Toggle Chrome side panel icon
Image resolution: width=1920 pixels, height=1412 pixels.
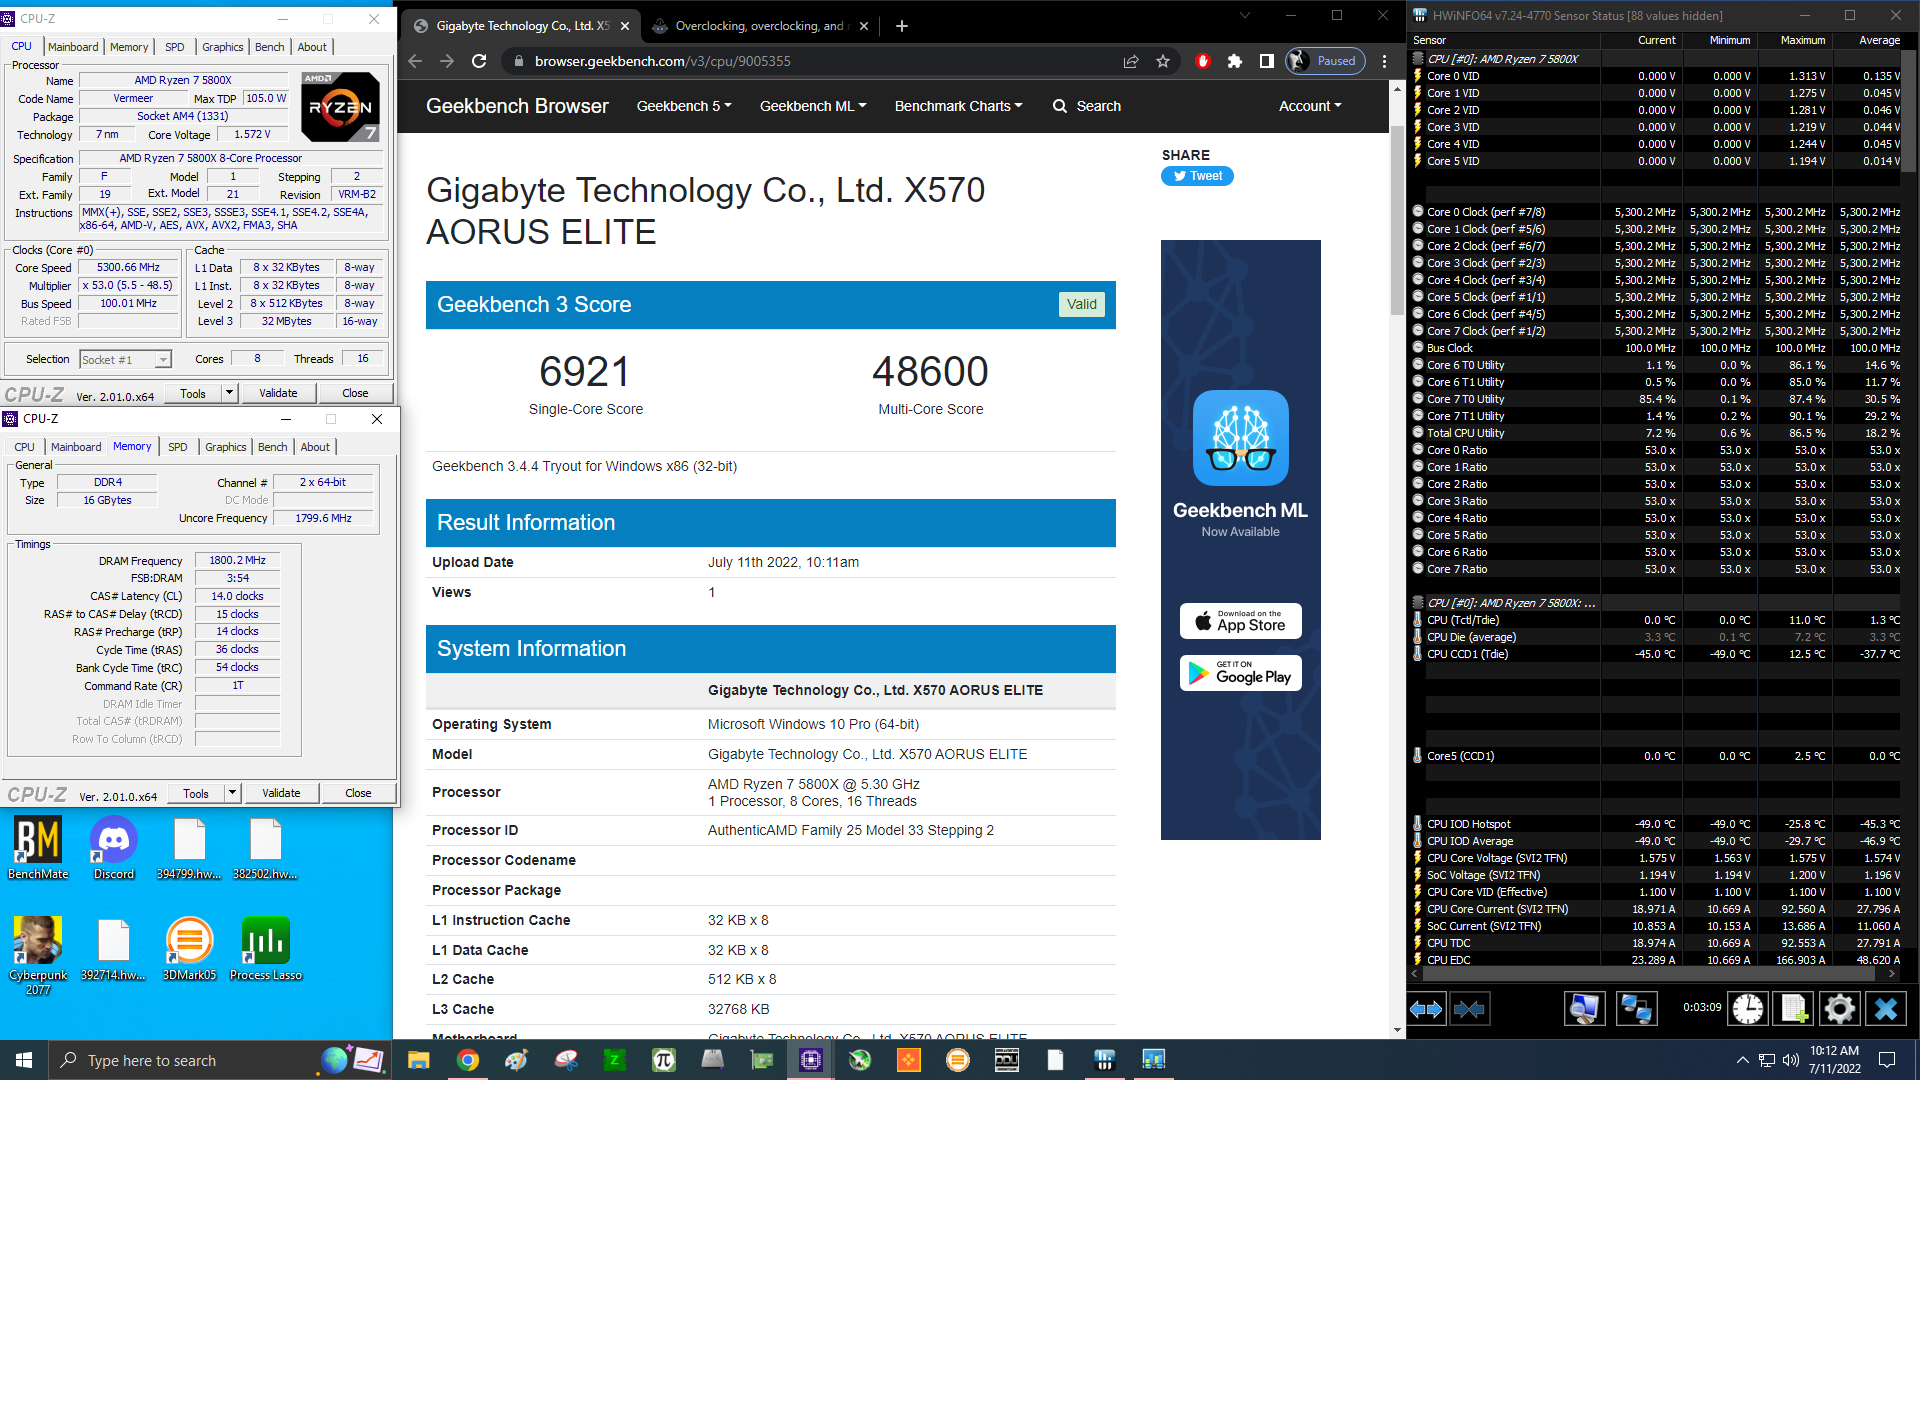[1267, 61]
